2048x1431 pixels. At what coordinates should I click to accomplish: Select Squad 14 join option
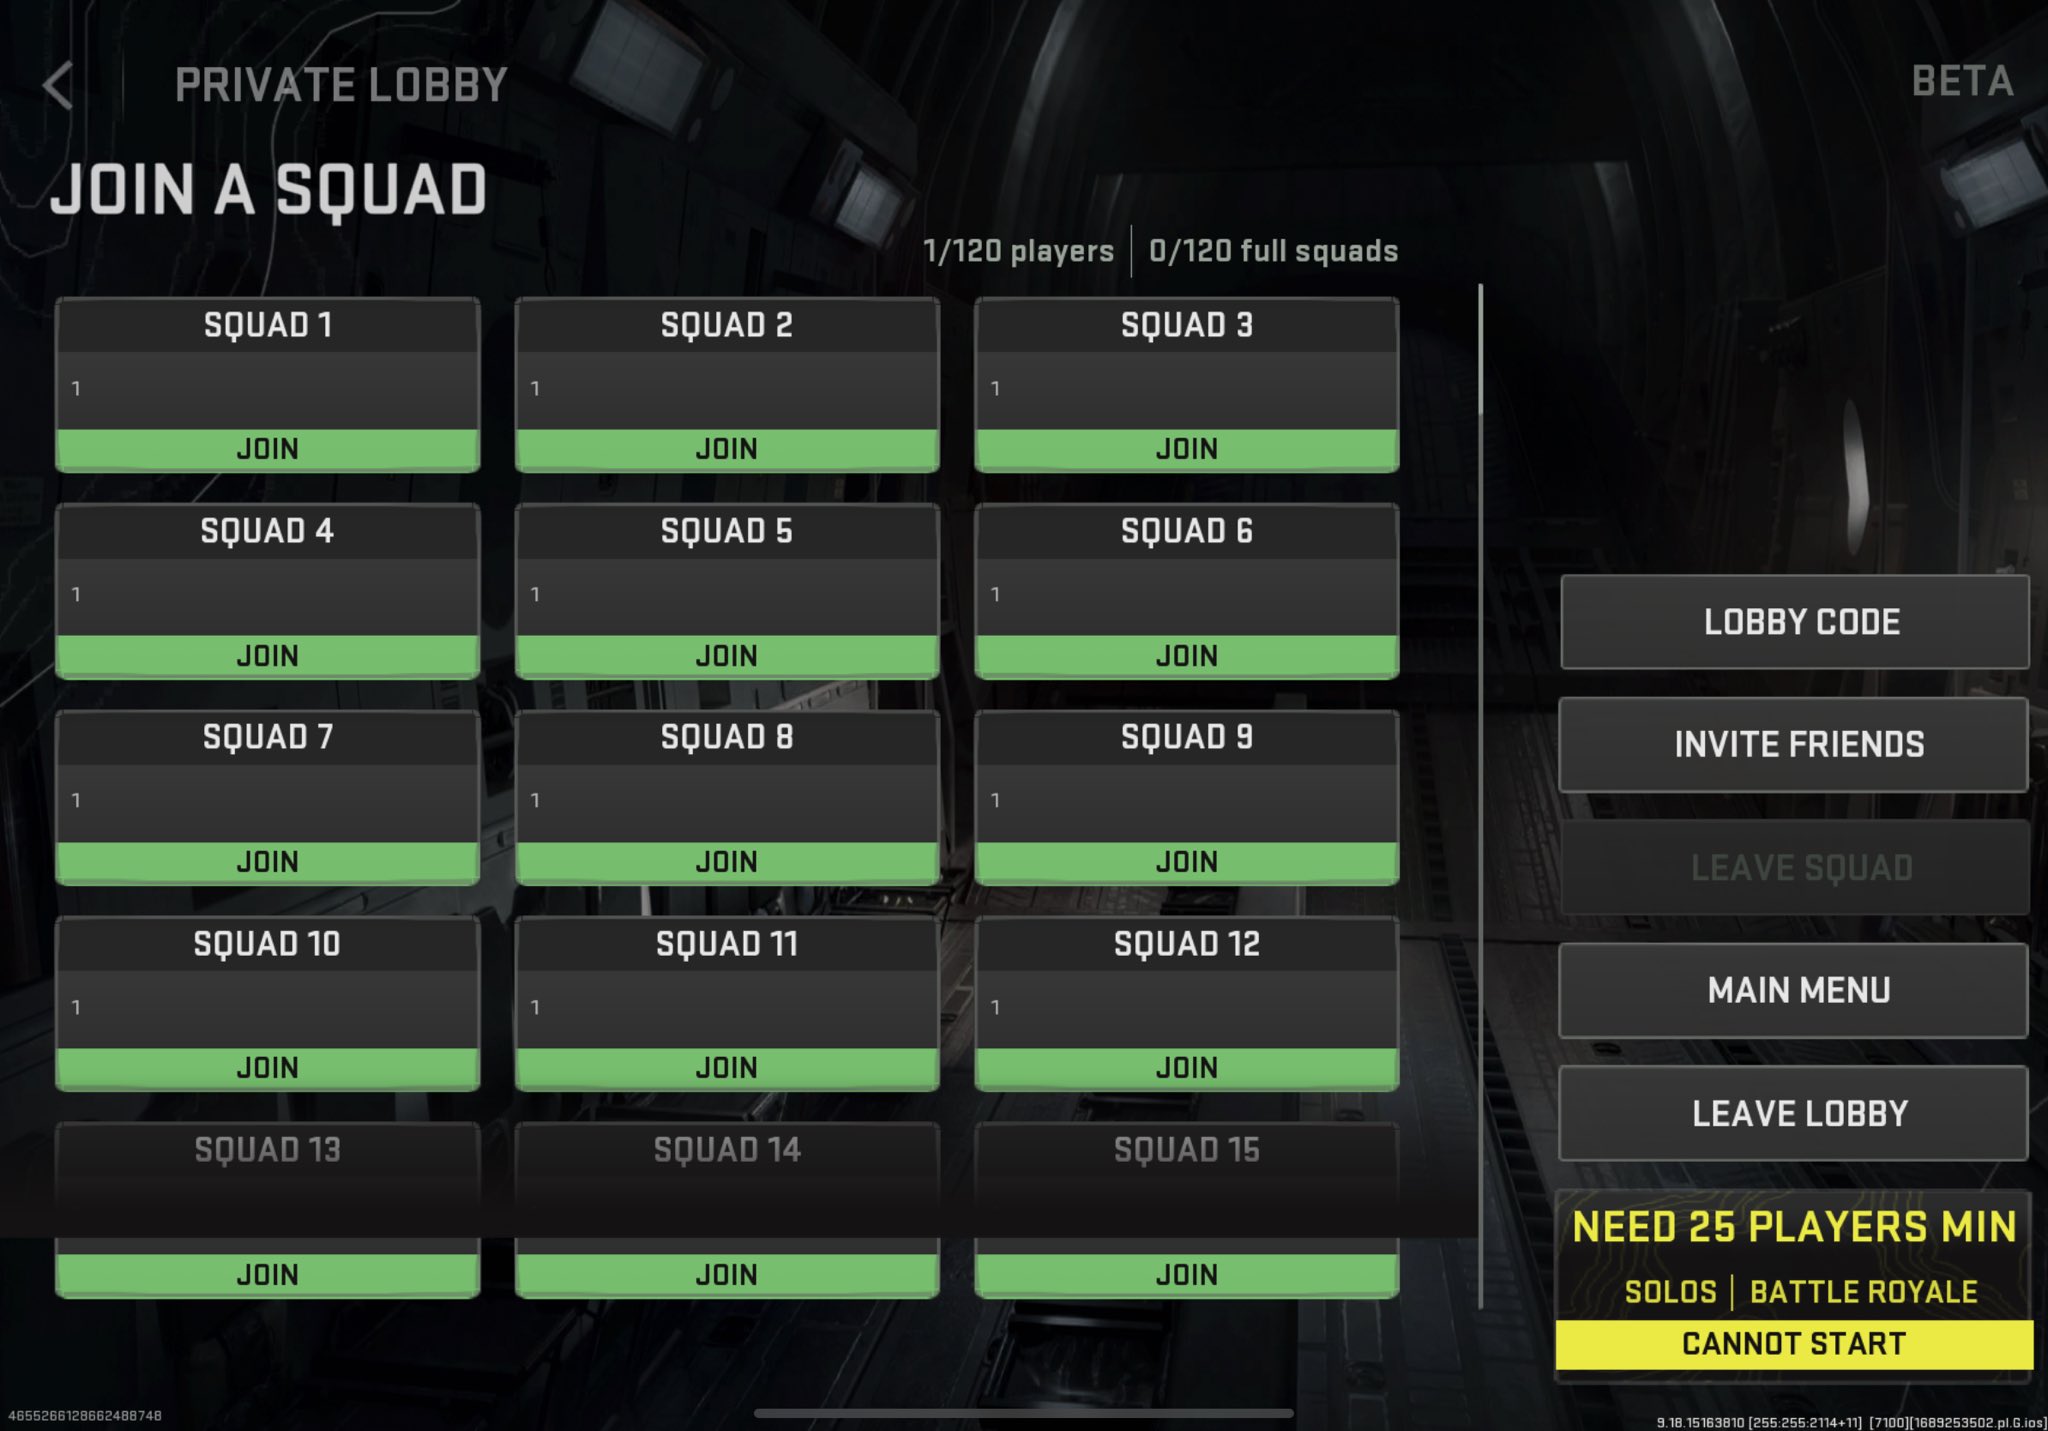[x=725, y=1275]
